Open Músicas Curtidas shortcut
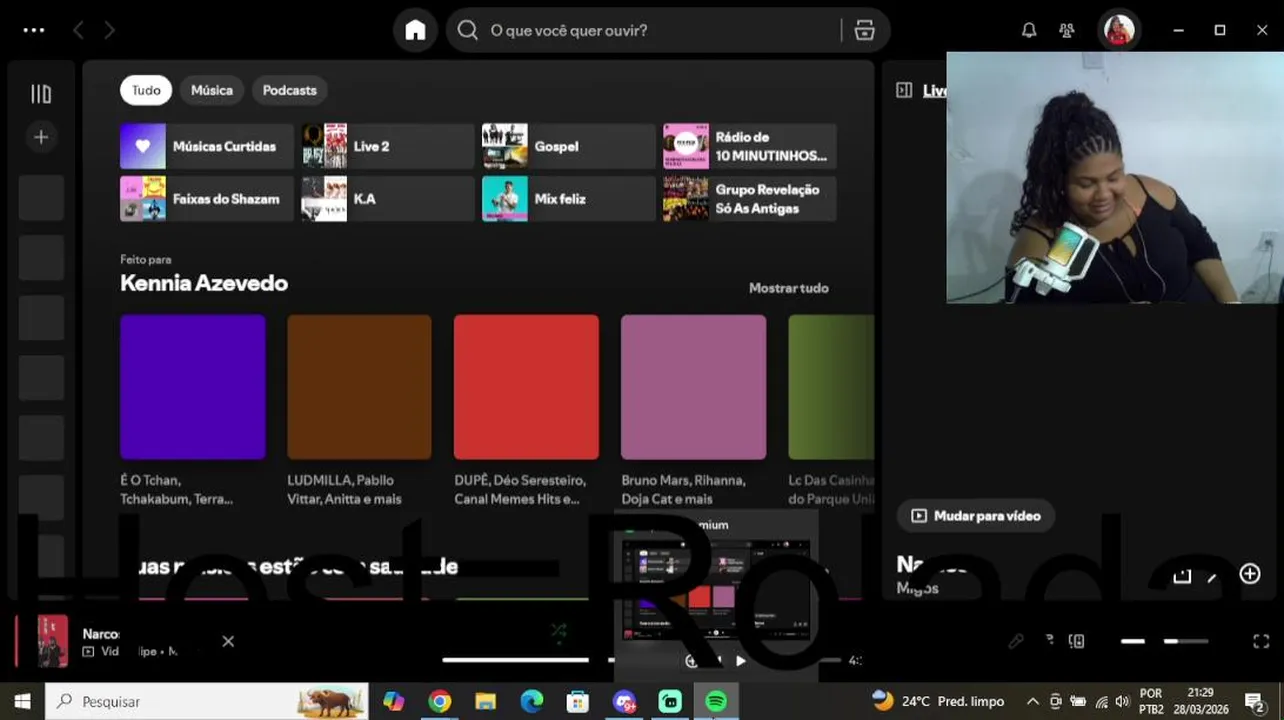The image size is (1284, 720). 207,146
